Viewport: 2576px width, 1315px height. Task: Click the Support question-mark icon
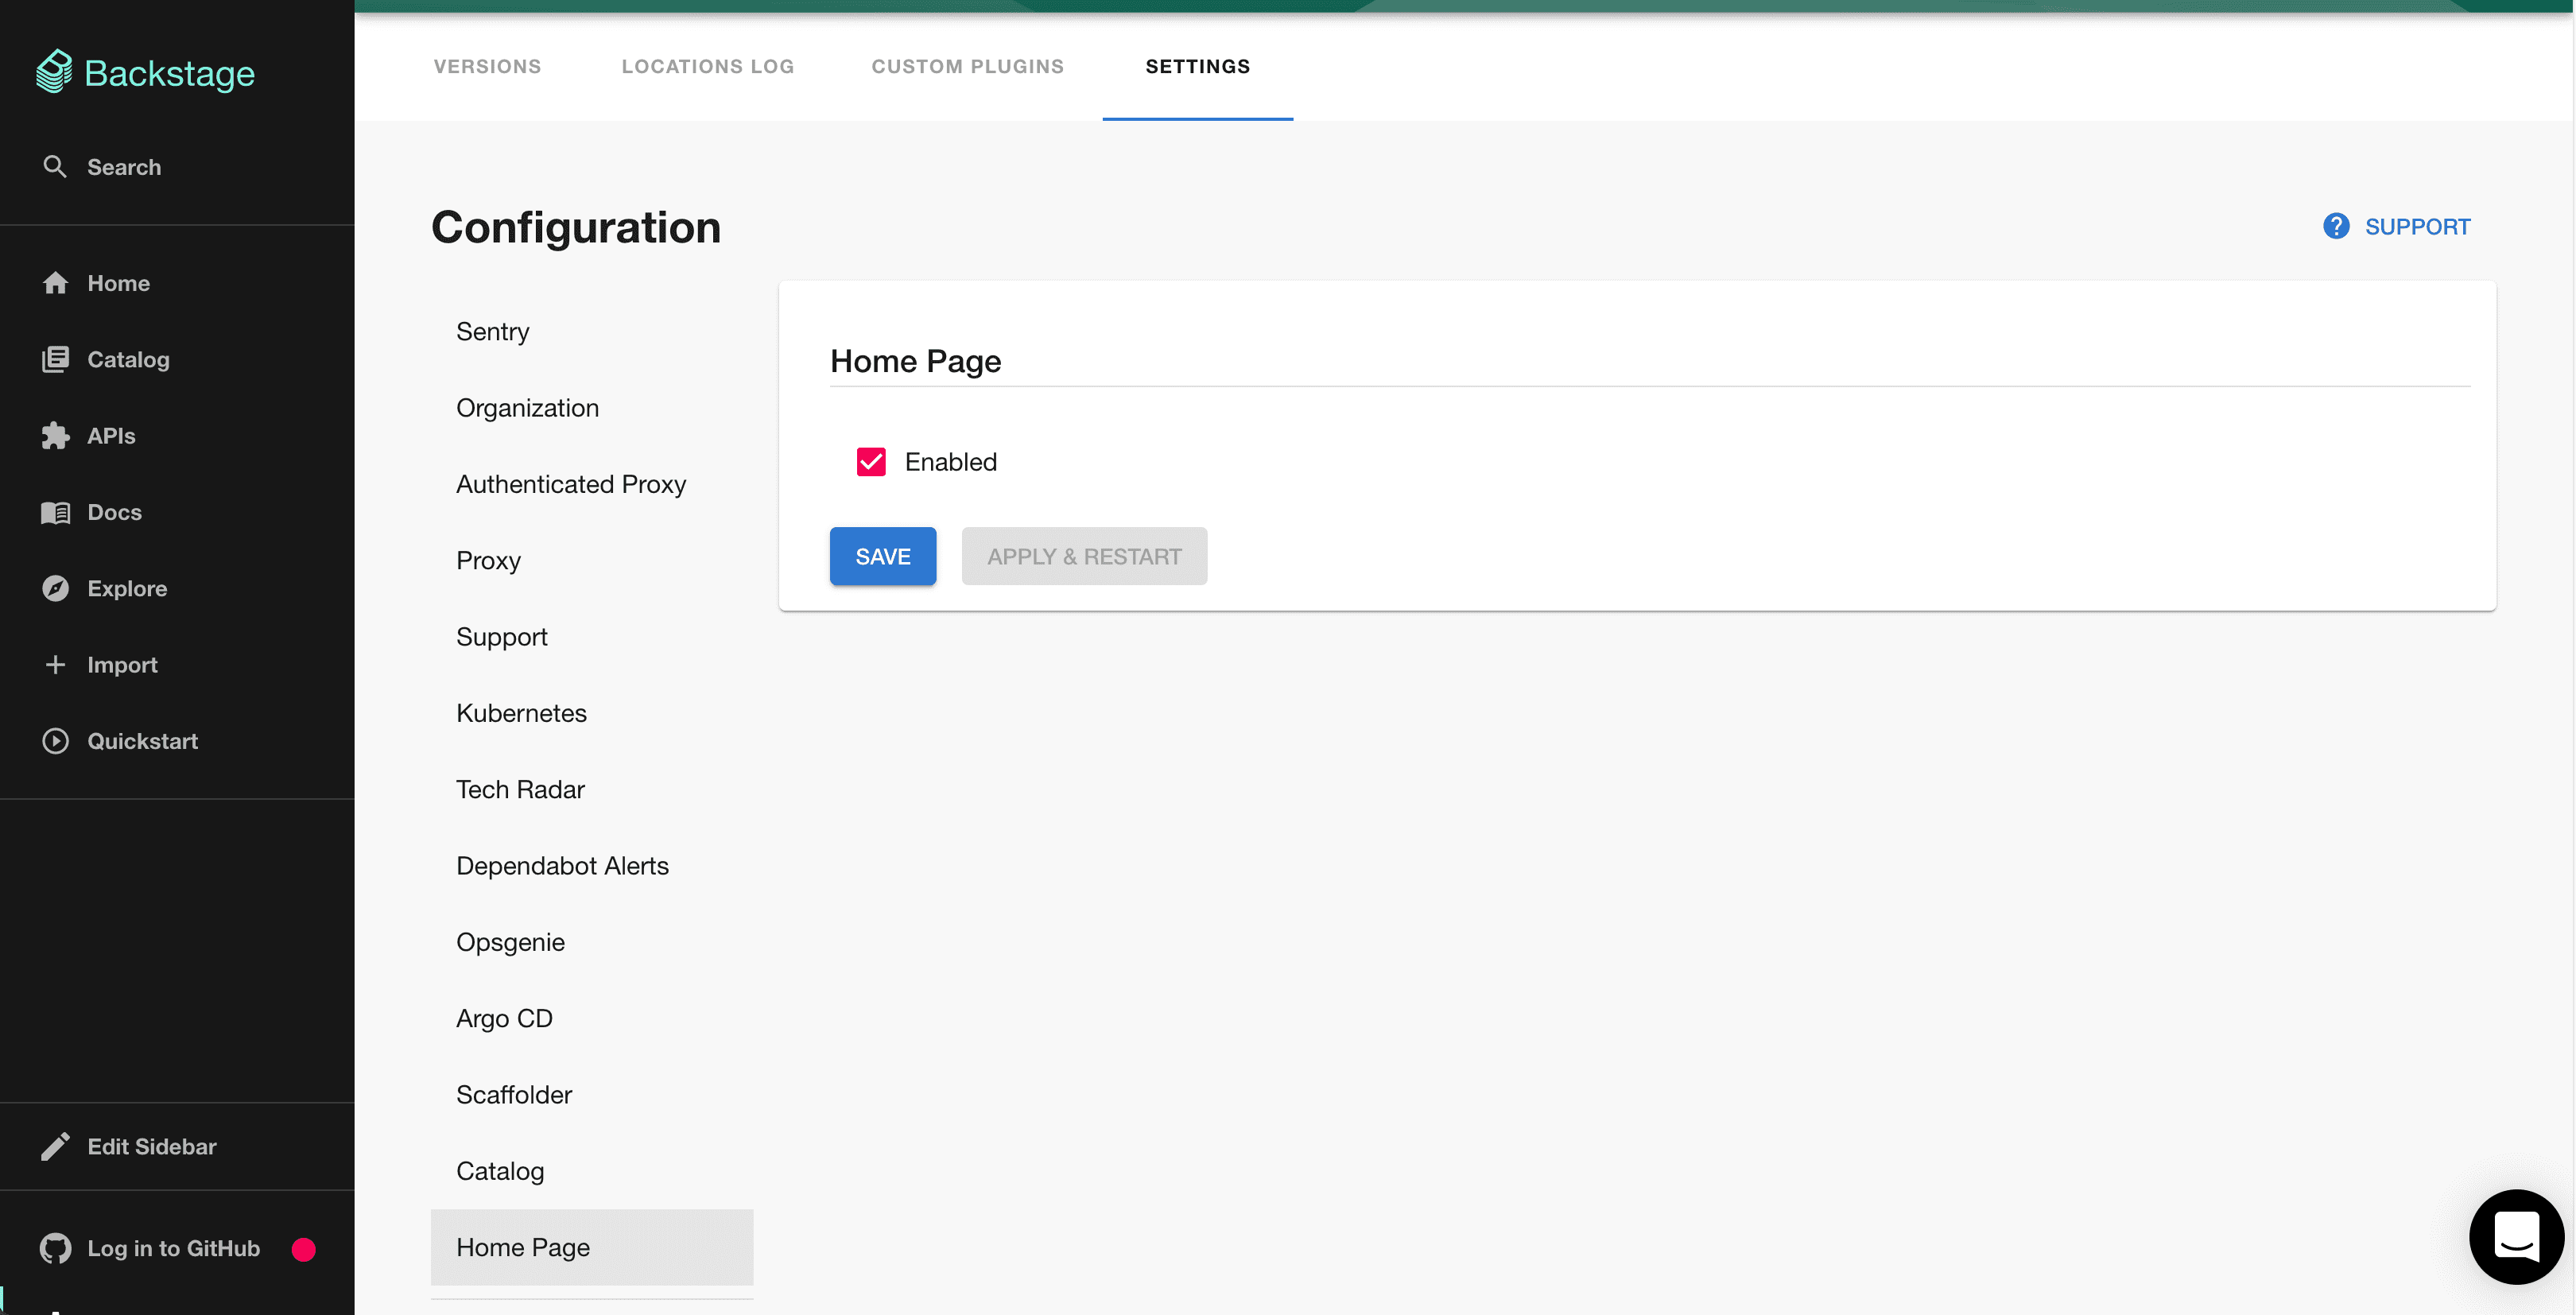[x=2336, y=226]
